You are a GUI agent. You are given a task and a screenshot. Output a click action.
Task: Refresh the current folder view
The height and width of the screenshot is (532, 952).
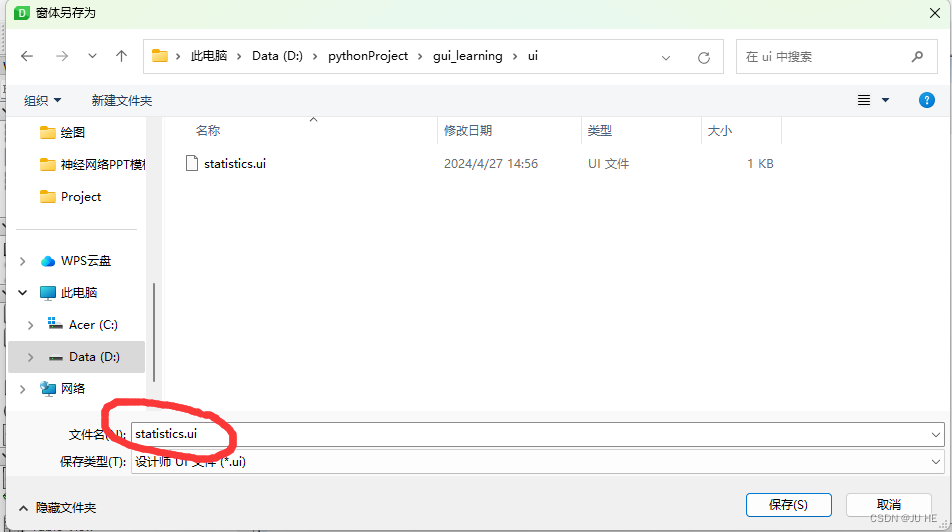click(x=704, y=58)
